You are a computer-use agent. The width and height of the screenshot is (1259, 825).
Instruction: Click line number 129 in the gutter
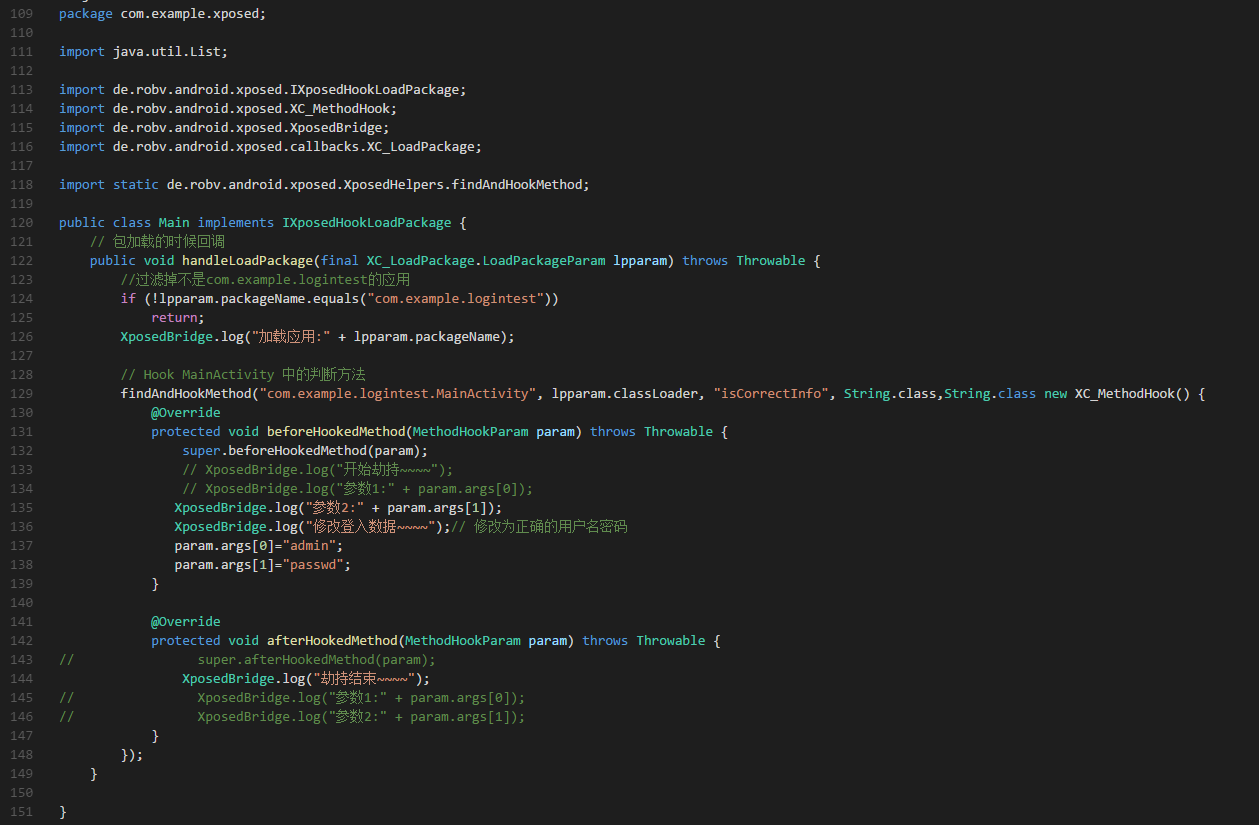21,394
